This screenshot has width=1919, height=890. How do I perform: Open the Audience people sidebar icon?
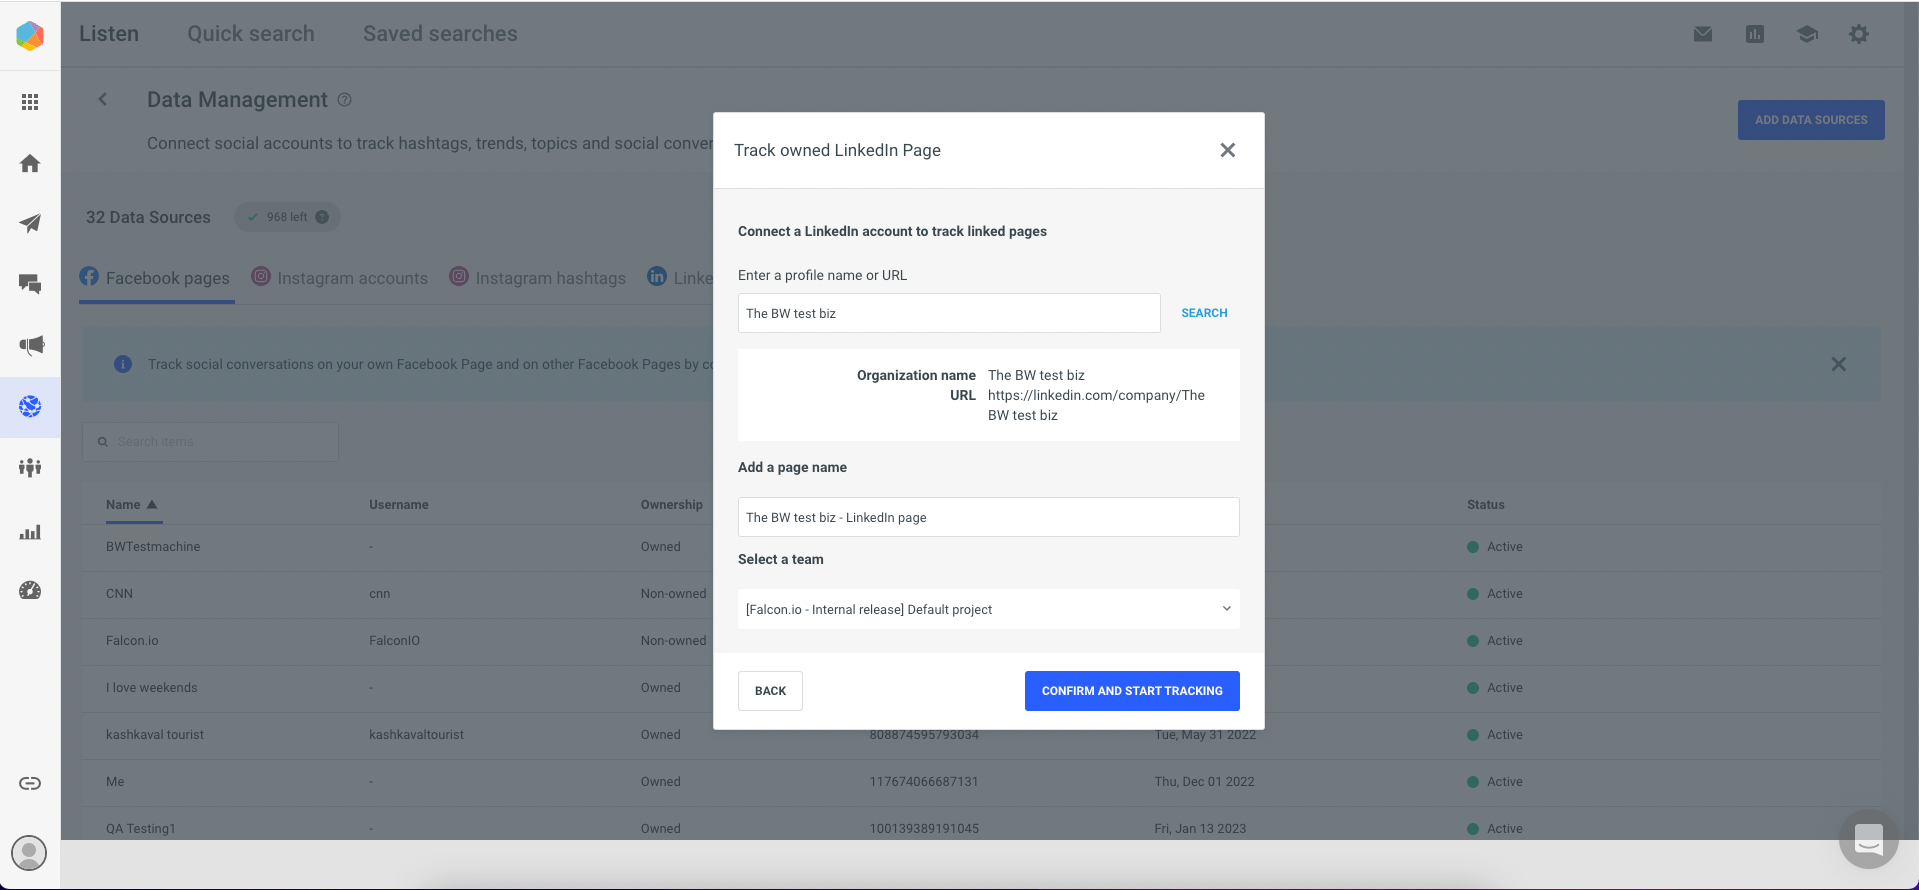(x=30, y=467)
